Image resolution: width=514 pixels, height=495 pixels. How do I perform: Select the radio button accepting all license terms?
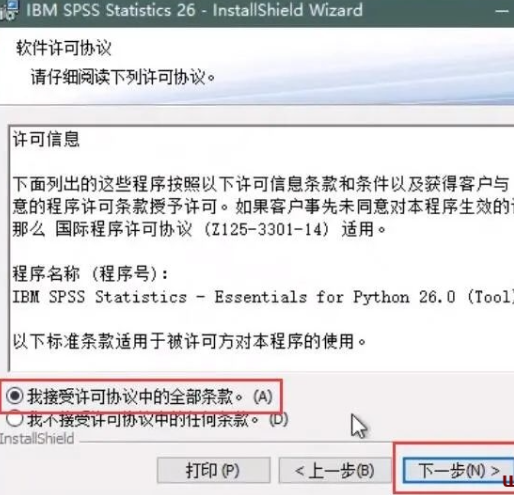point(14,396)
